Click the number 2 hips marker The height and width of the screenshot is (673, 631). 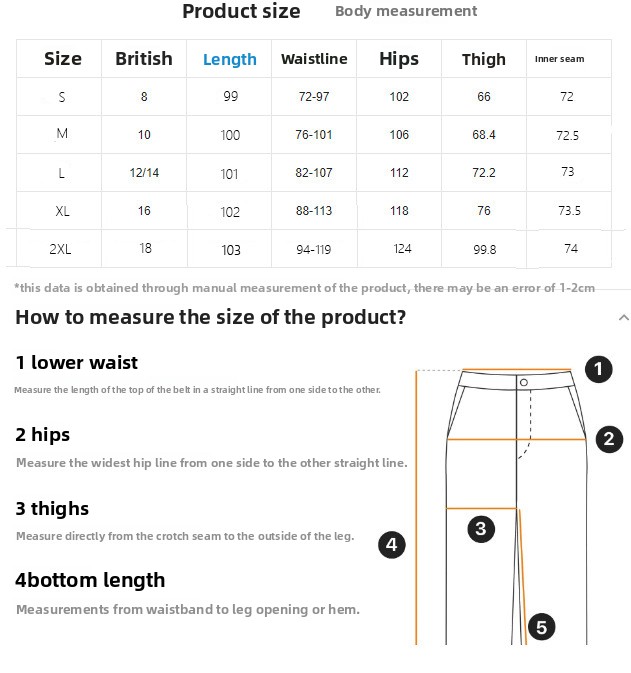[x=609, y=439]
